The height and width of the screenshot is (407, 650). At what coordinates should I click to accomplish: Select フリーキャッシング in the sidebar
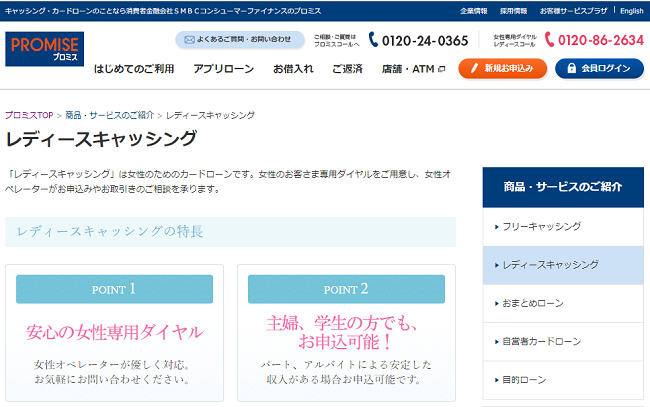(563, 227)
